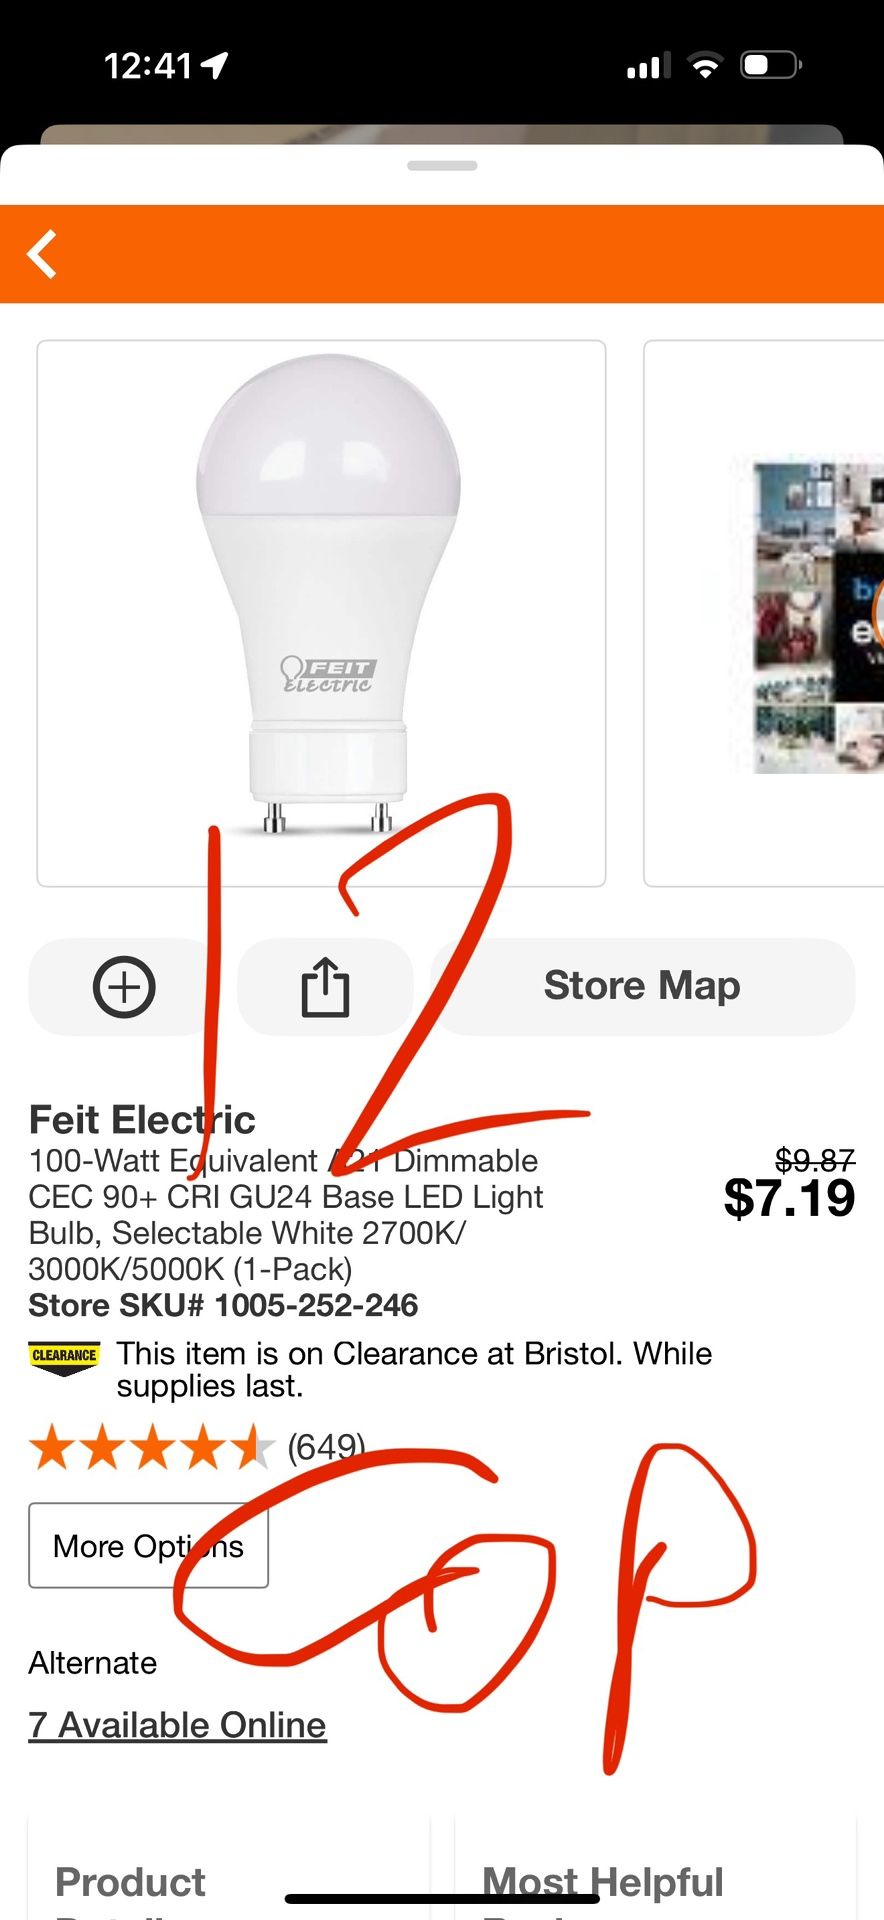Screen dimensions: 884x1920
Task: Tap the Wi-Fi icon in status bar
Action: coord(706,66)
